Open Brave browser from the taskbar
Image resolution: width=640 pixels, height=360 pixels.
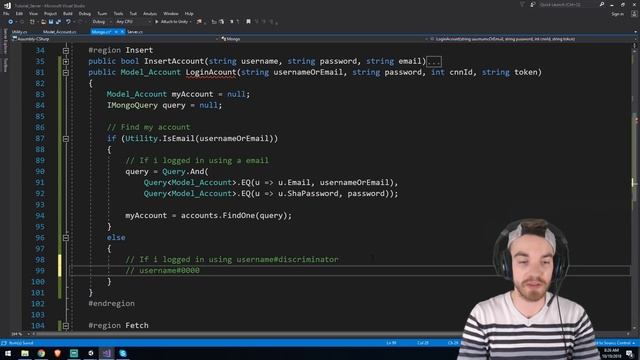click(58, 353)
